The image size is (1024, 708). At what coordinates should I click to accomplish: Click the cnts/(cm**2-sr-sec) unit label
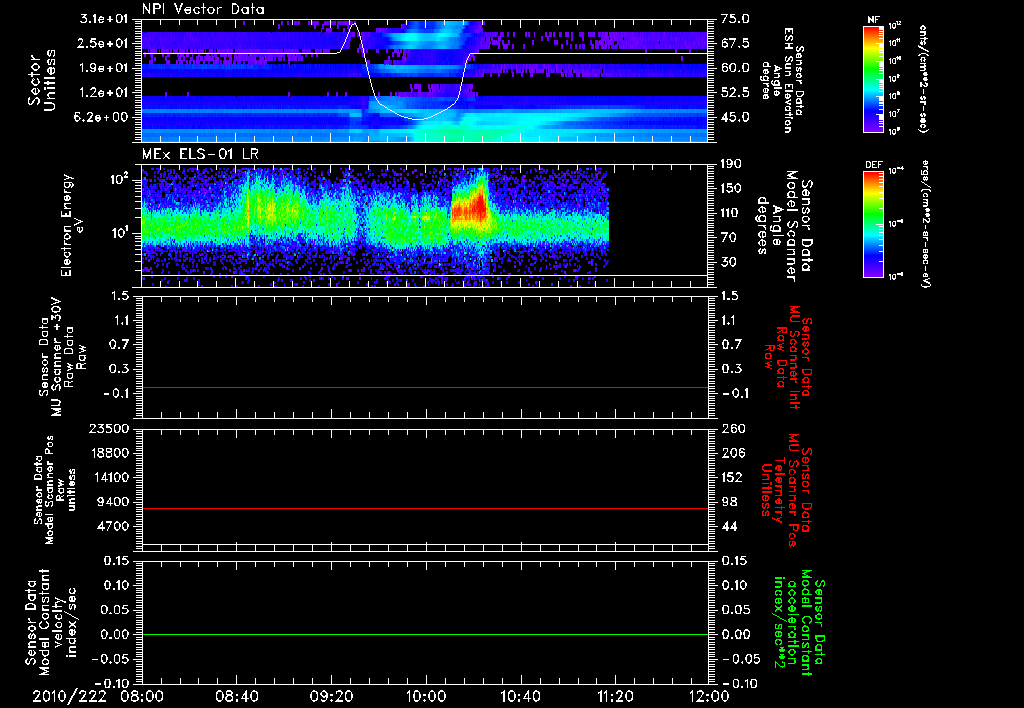coord(923,79)
